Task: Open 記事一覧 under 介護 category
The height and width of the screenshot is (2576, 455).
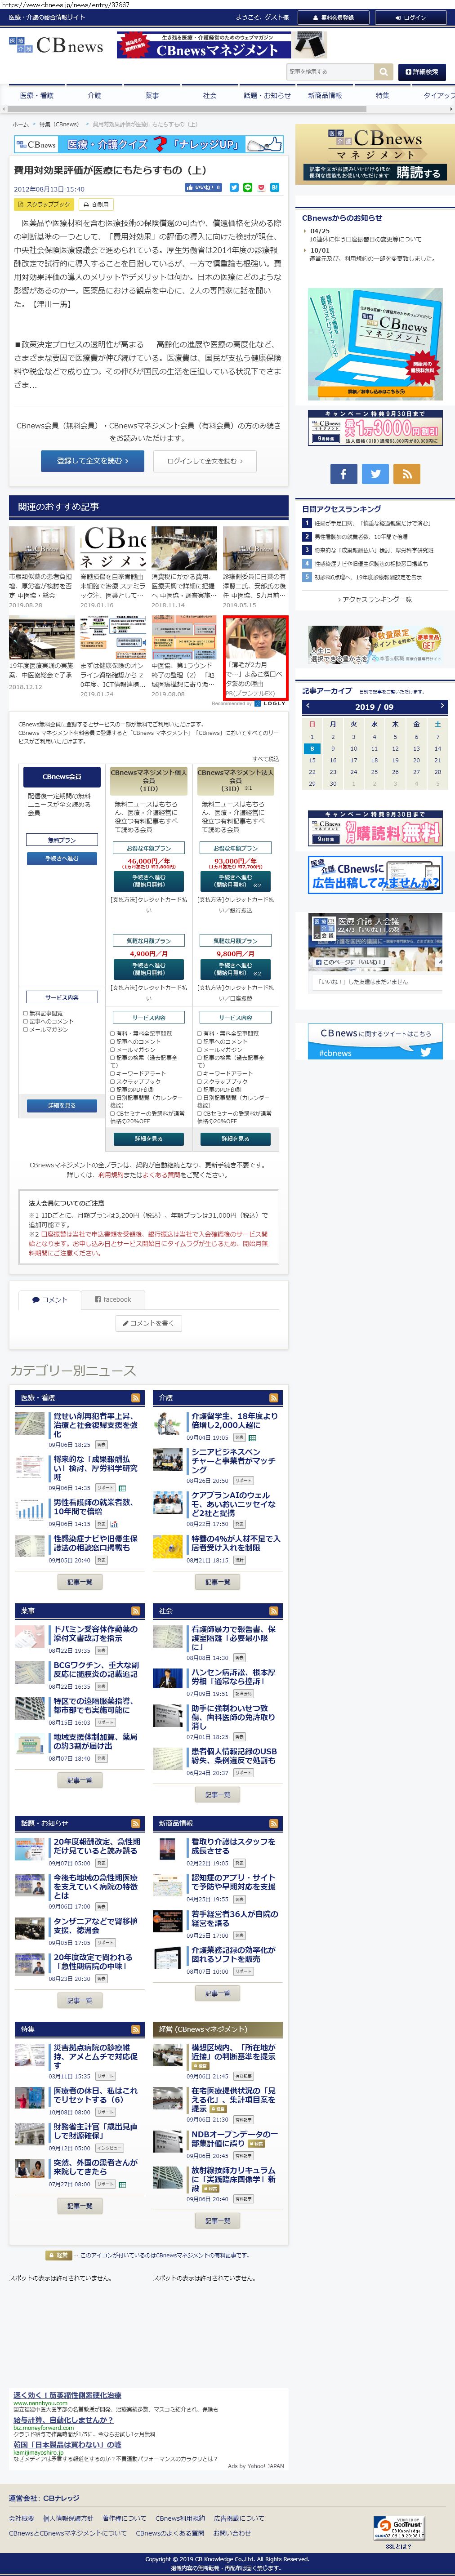Action: coord(218,1582)
